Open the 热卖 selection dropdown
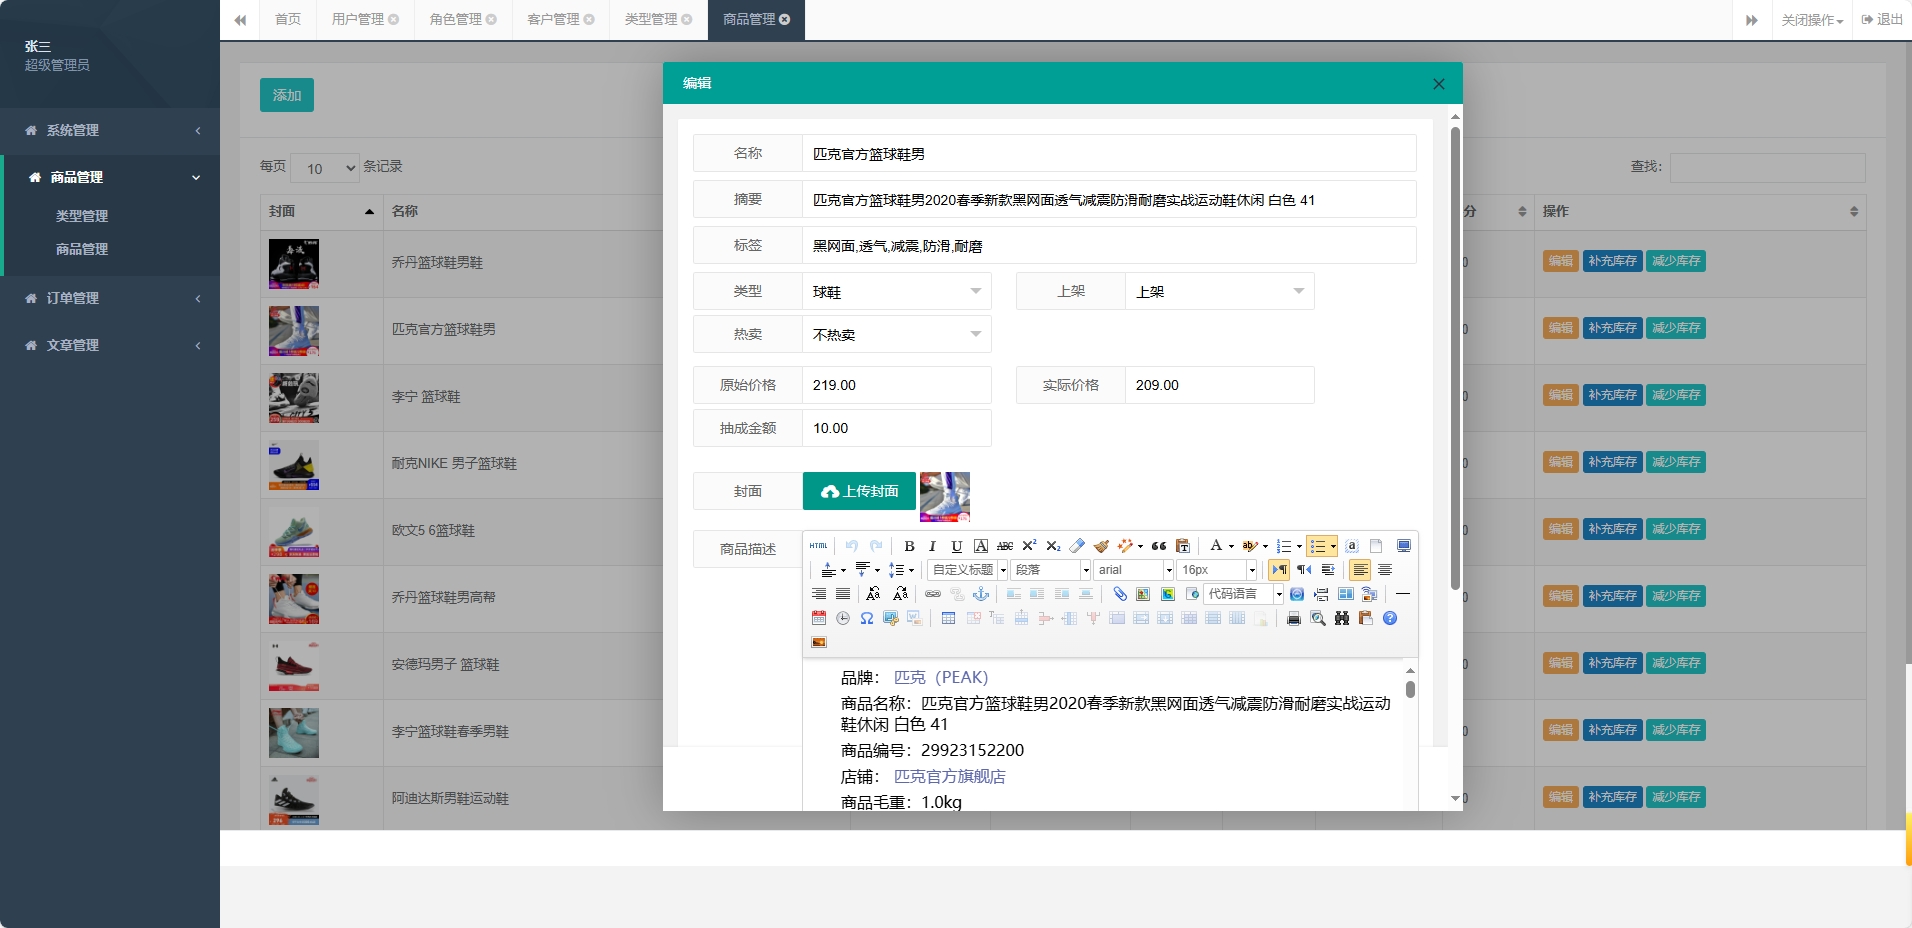Image resolution: width=1912 pixels, height=928 pixels. coord(895,334)
